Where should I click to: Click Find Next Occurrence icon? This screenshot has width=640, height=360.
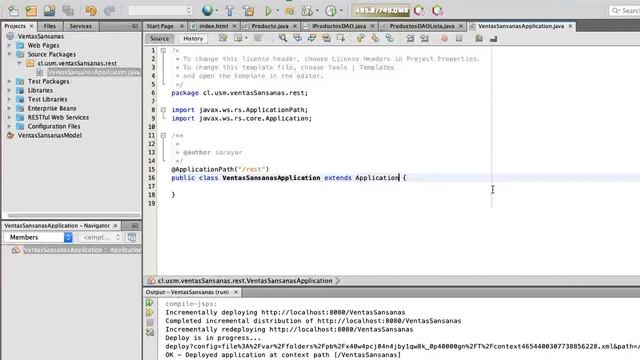pos(312,38)
